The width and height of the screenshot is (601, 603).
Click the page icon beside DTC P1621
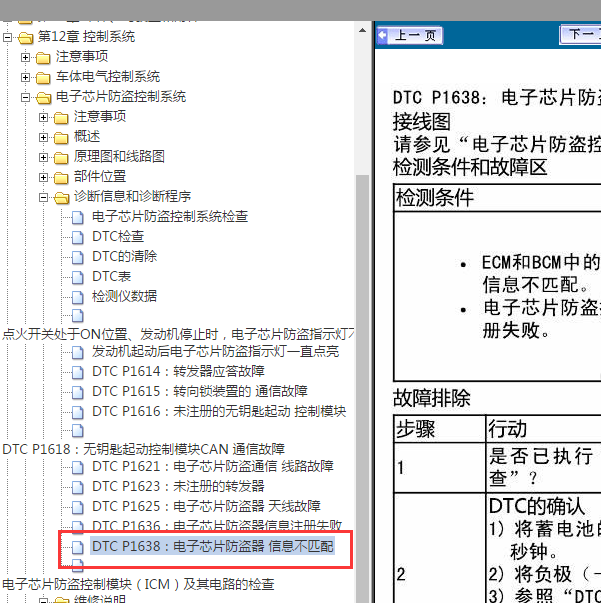pyautogui.click(x=78, y=468)
